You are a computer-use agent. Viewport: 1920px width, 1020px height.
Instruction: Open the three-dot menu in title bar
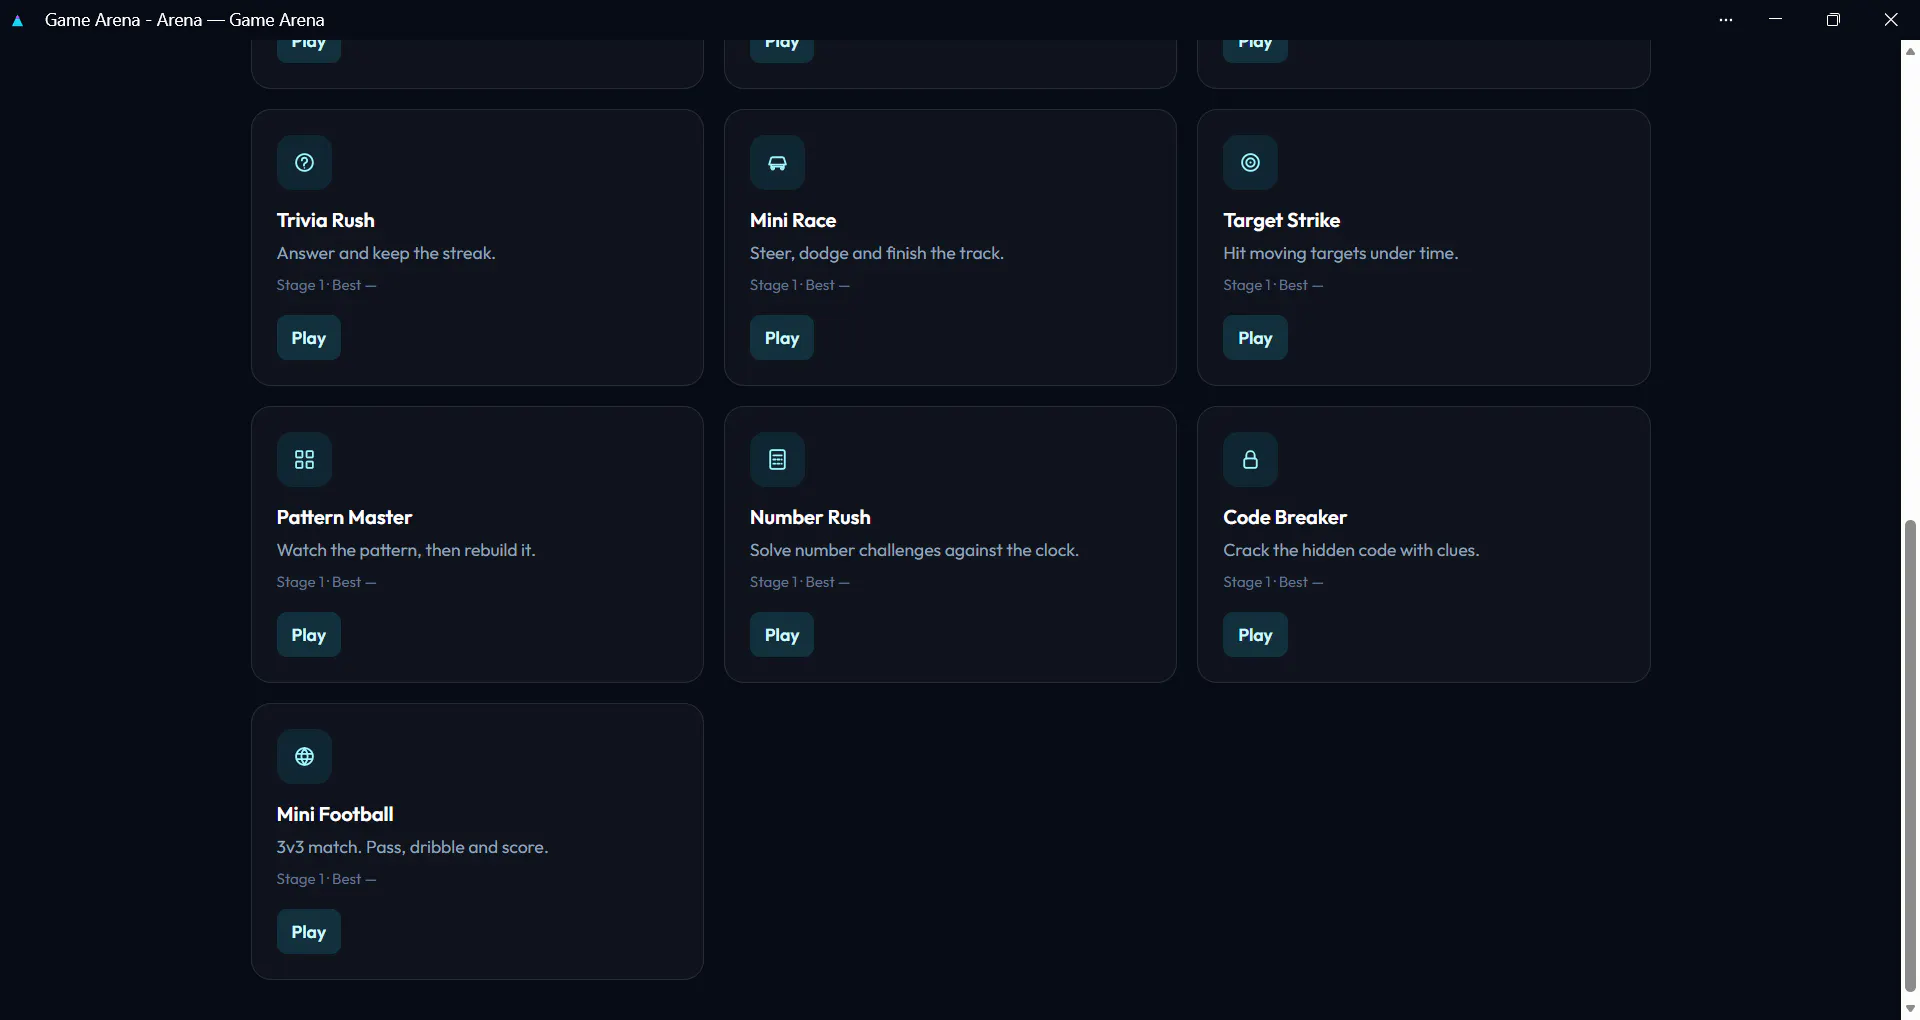[1726, 20]
